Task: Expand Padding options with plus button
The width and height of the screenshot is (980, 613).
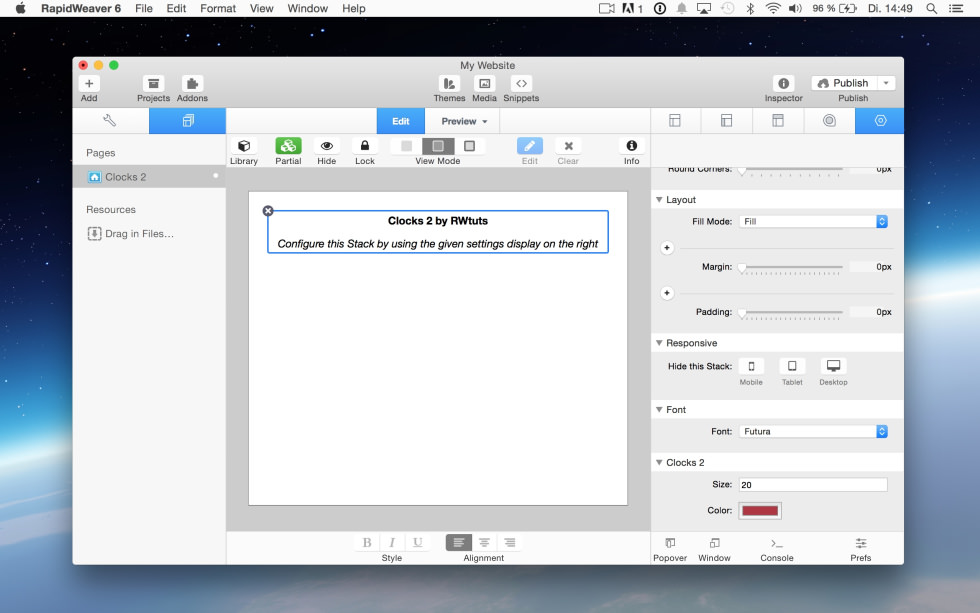Action: tap(667, 293)
